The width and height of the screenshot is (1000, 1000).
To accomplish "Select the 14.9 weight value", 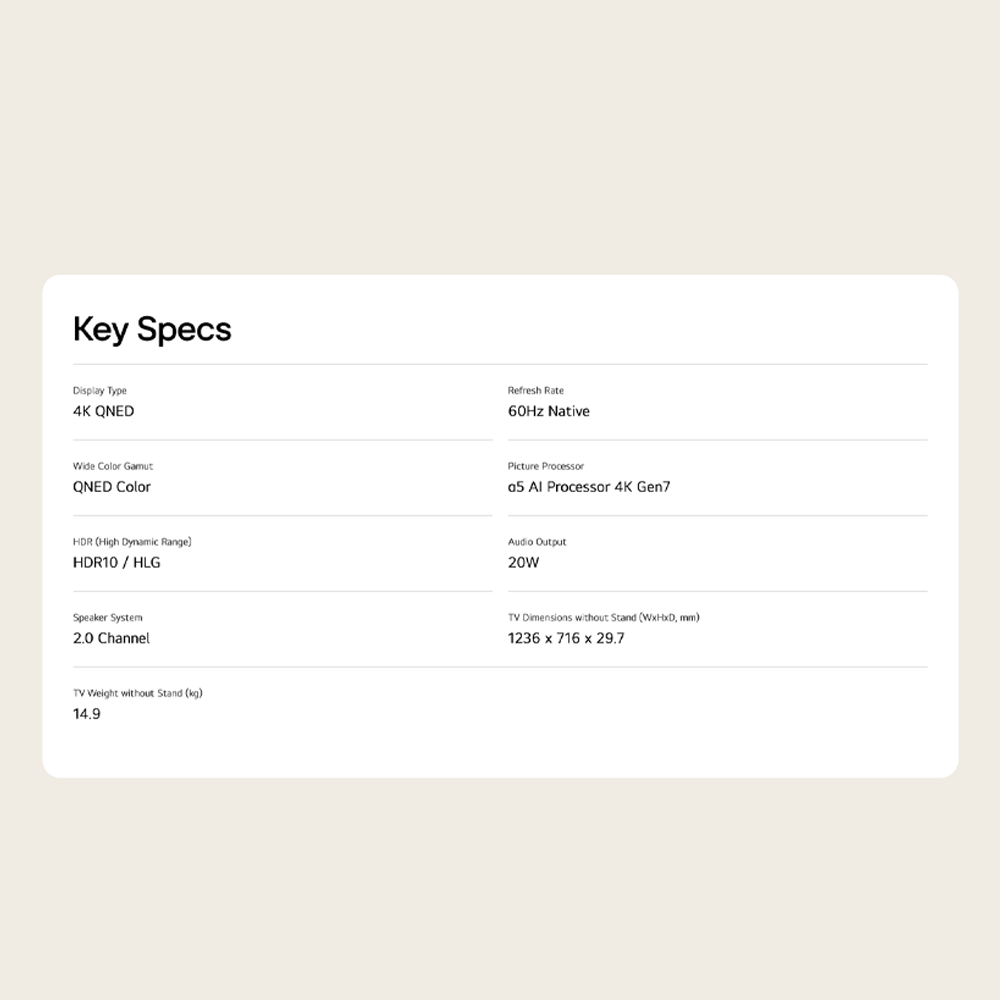I will click(x=87, y=714).
